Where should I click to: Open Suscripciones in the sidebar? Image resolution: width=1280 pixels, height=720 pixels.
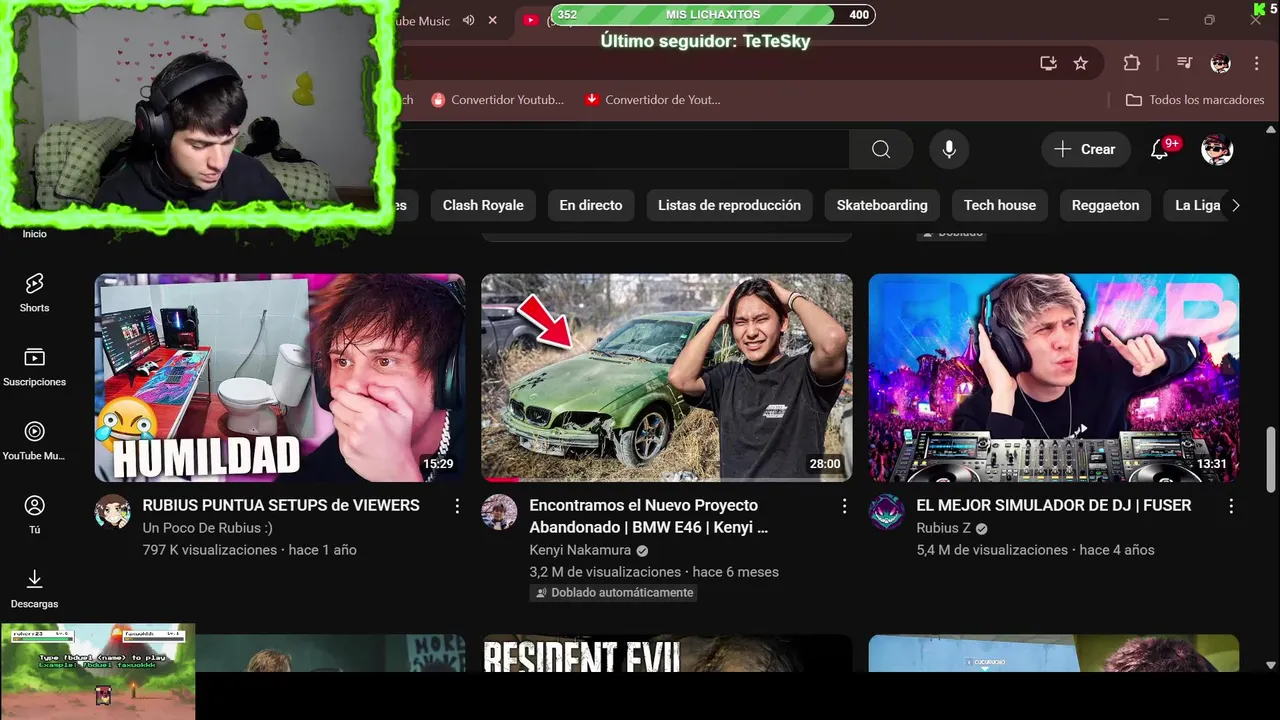34,367
